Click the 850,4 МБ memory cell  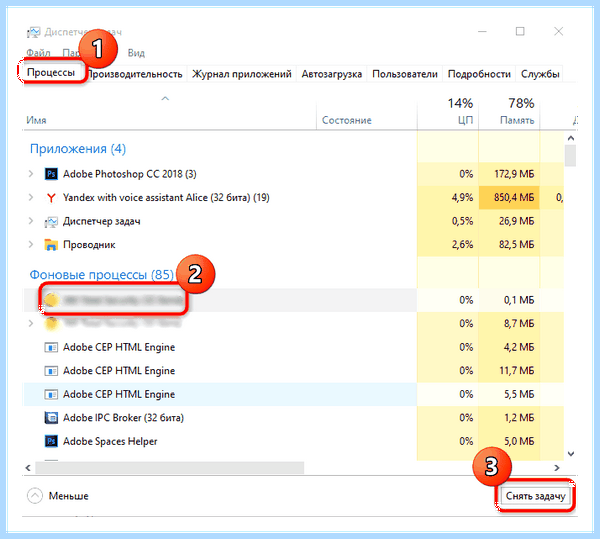pyautogui.click(x=509, y=198)
